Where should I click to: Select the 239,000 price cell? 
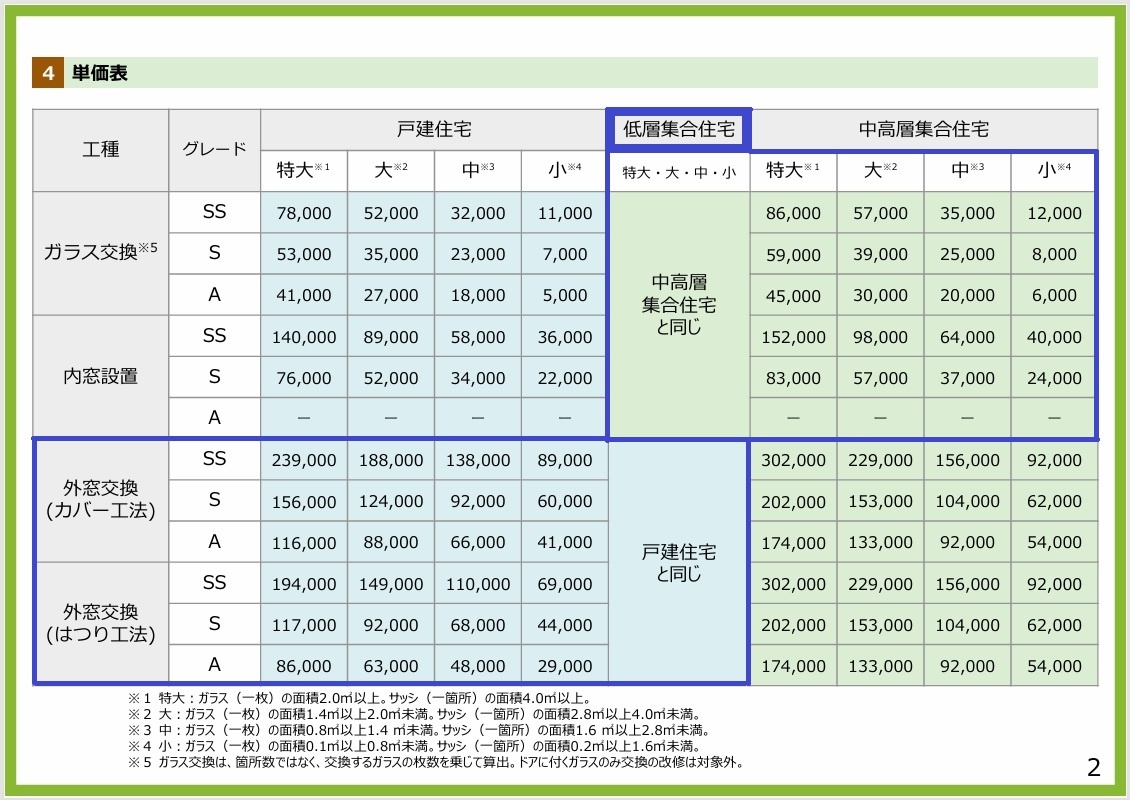tap(304, 460)
